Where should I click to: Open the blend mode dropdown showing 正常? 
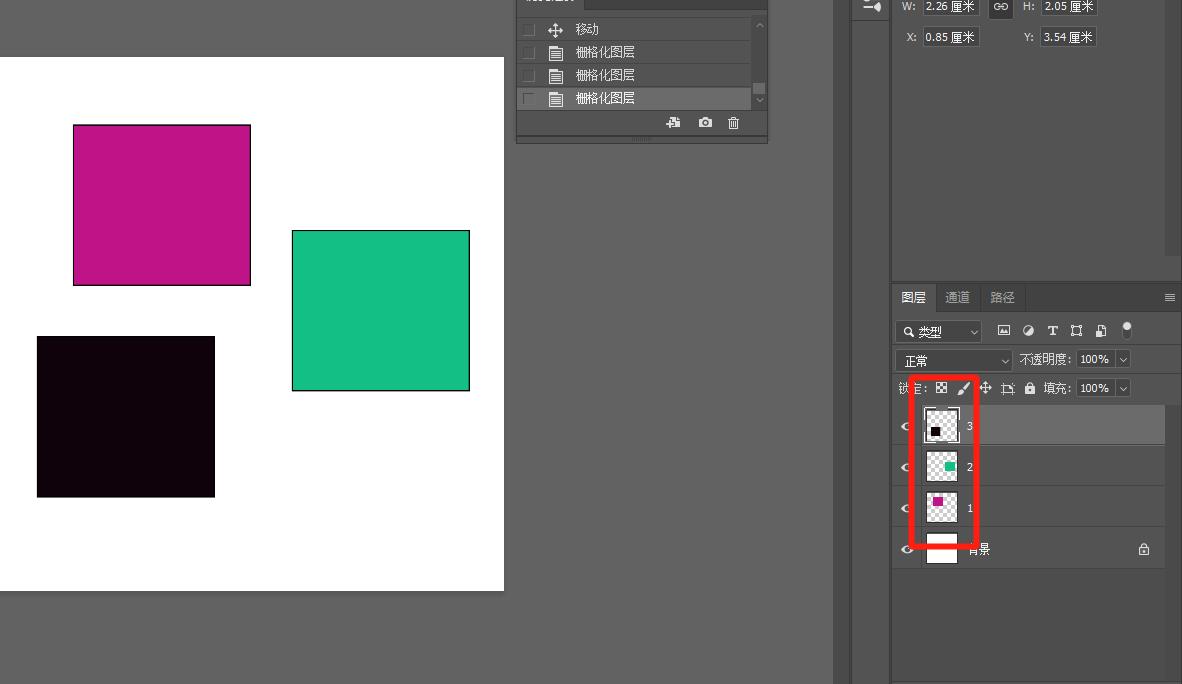[956, 360]
